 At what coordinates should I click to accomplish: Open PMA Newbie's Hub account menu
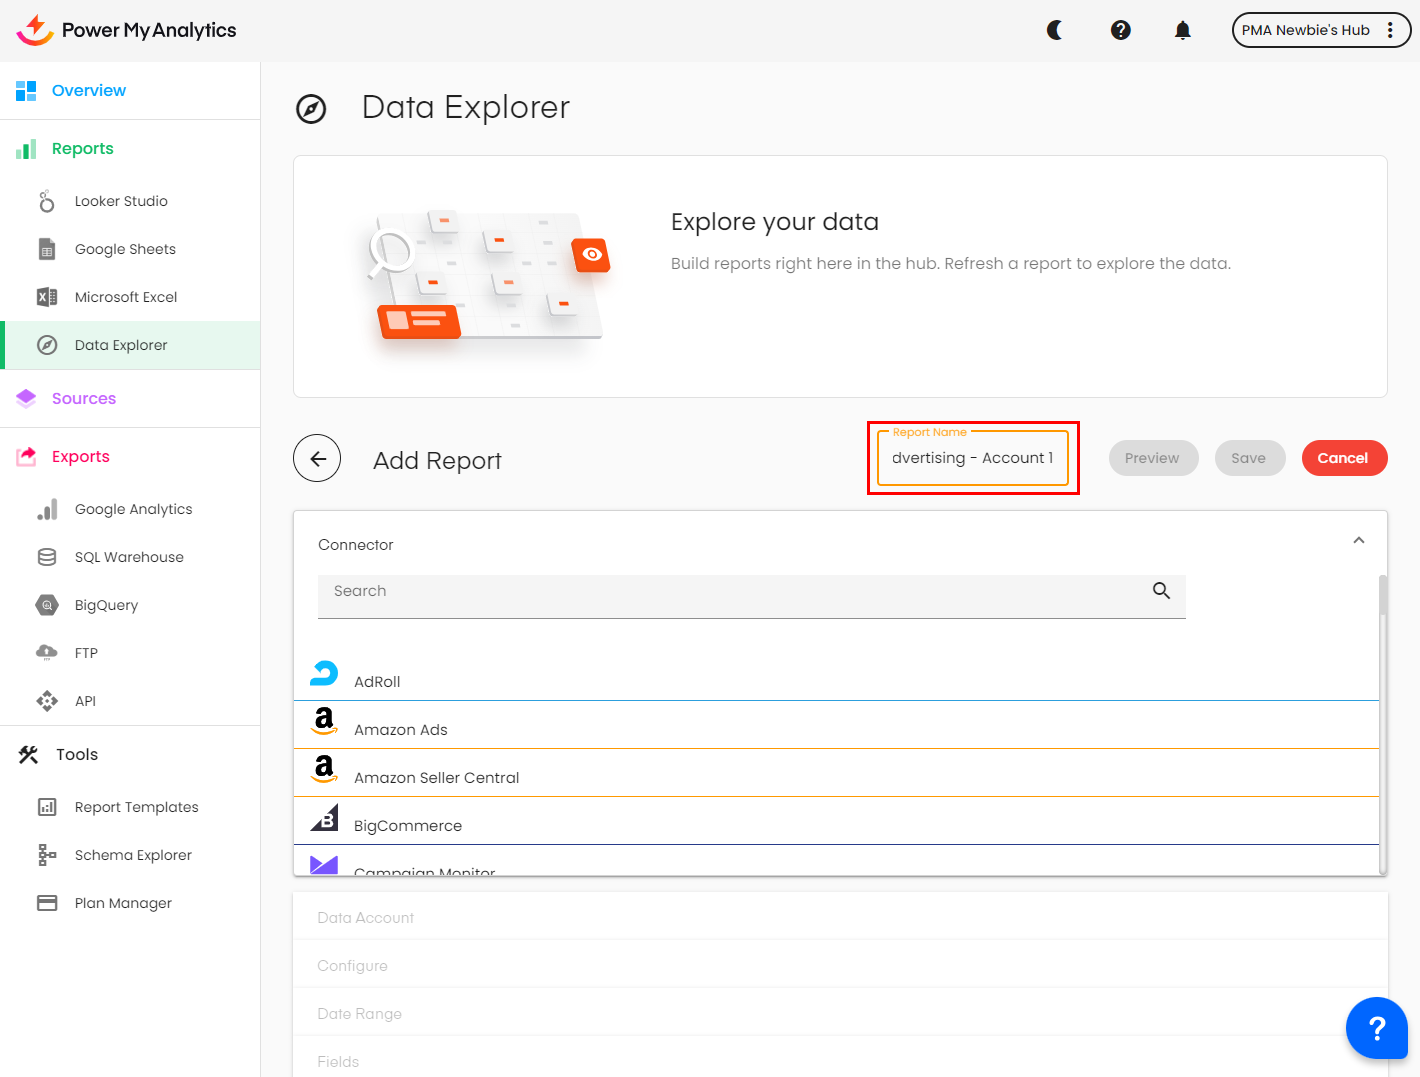click(1320, 30)
